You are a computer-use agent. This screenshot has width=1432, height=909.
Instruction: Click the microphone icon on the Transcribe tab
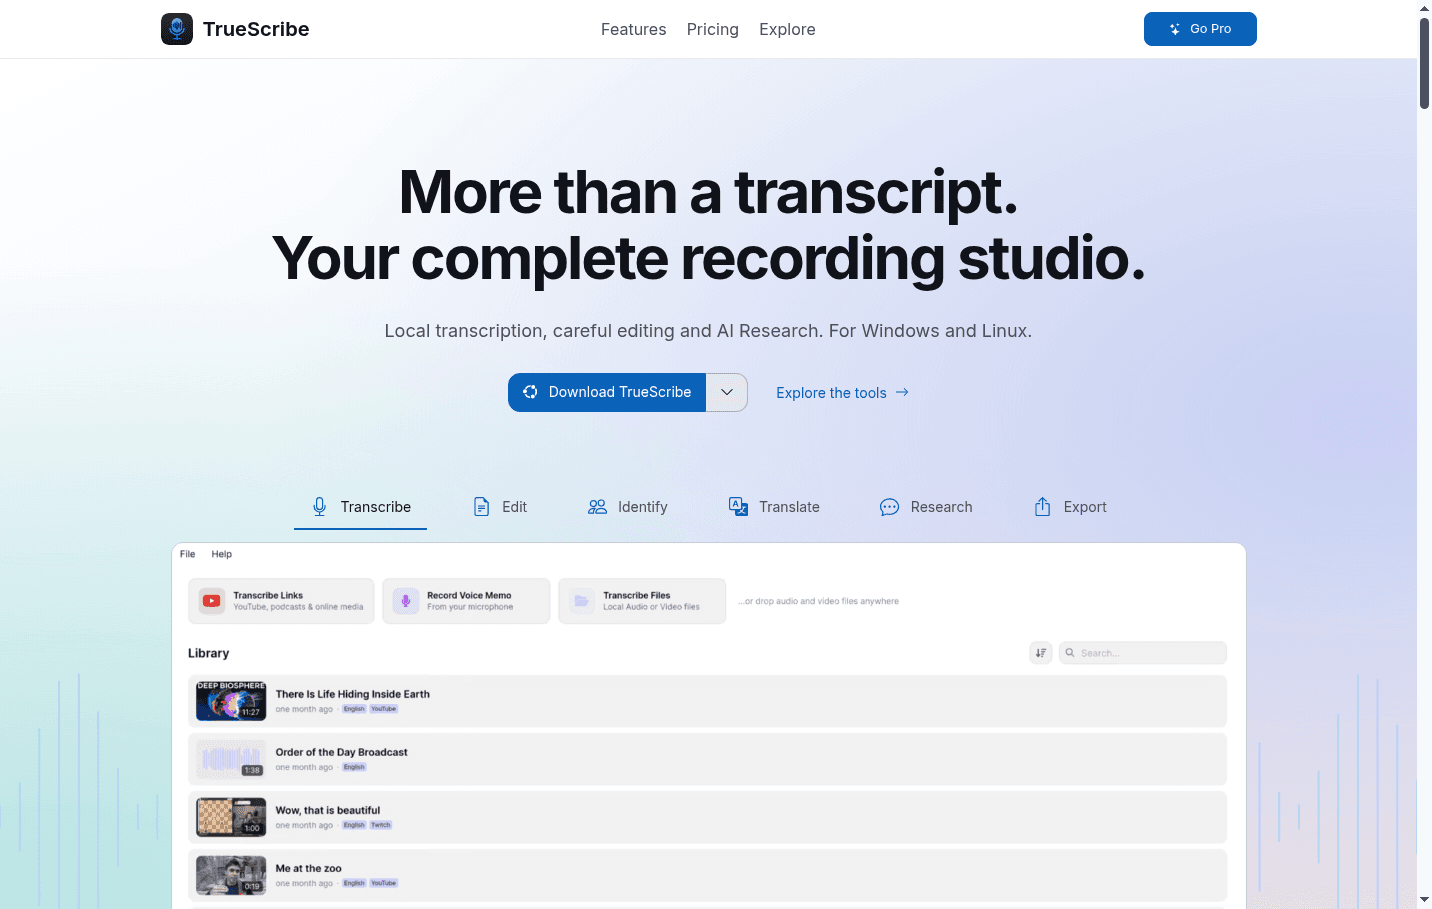coord(319,507)
